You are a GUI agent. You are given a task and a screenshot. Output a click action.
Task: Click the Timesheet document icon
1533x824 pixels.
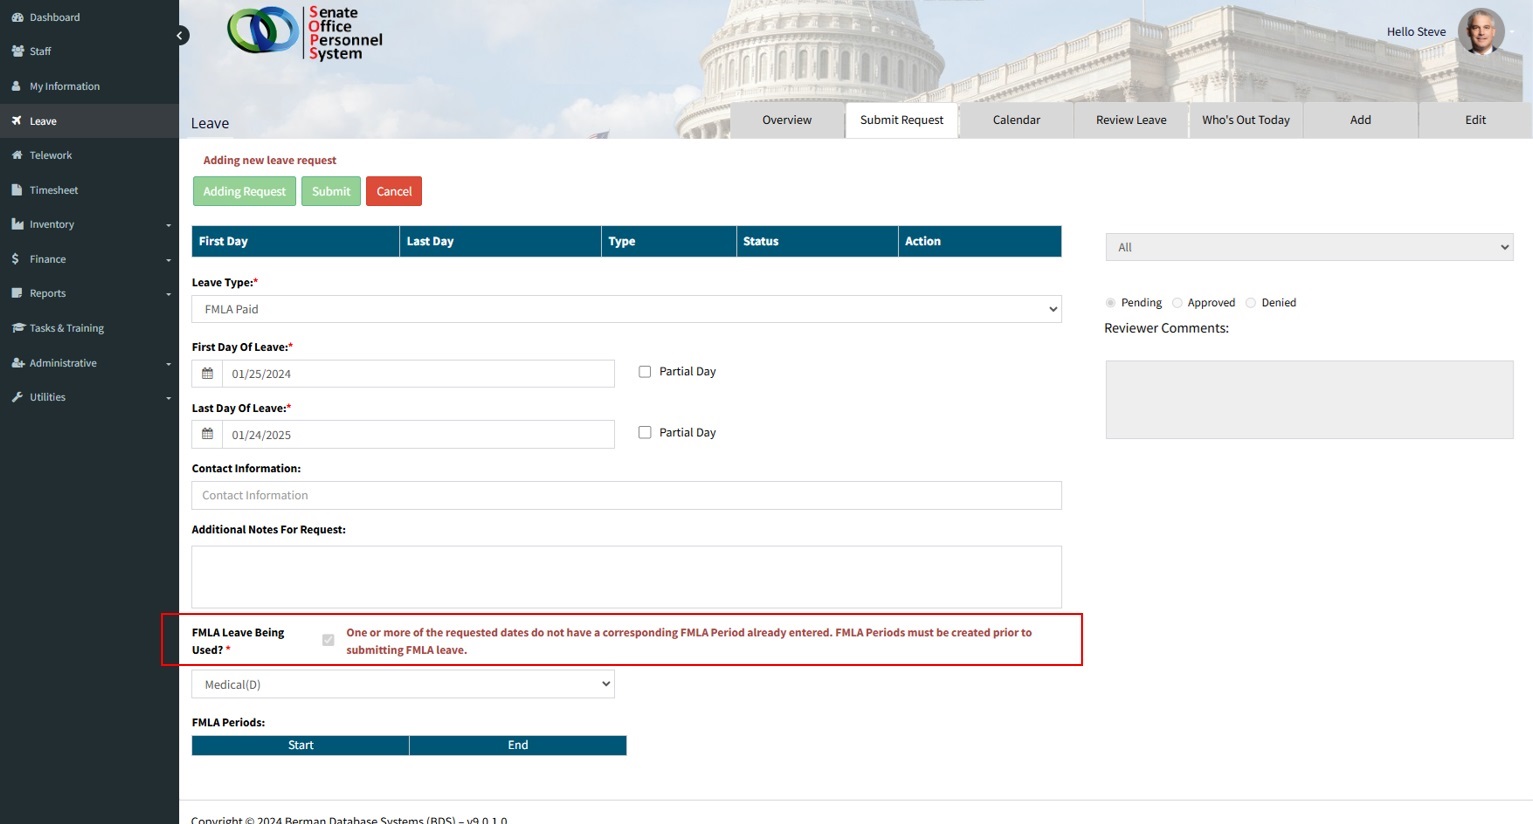[17, 190]
